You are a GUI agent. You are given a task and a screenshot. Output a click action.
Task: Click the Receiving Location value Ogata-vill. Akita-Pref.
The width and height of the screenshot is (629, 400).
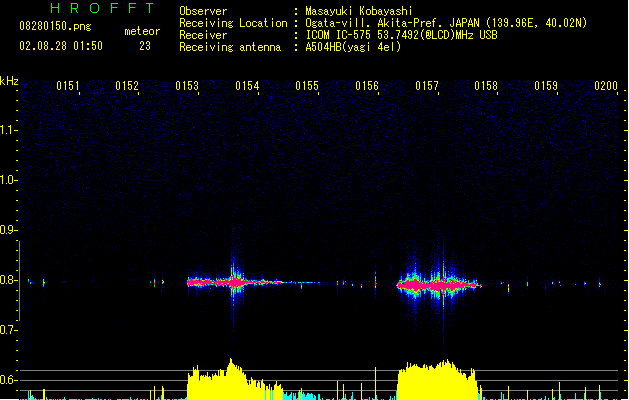[375, 23]
